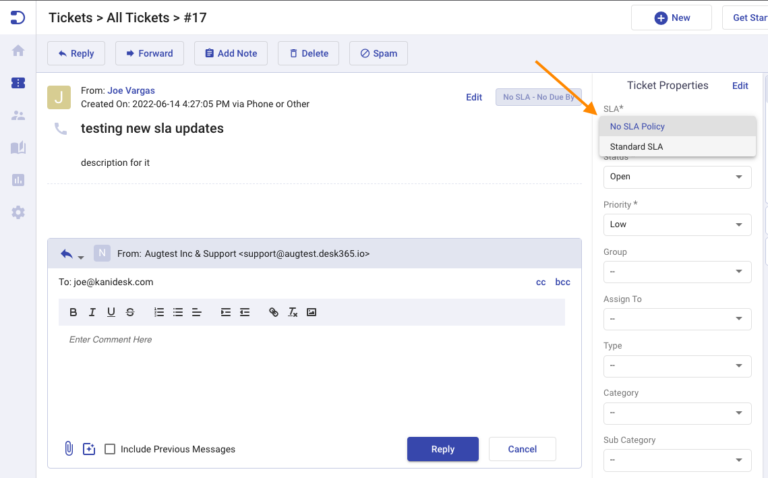Click ticket subject testing new sla updates
Viewport: 768px width, 478px height.
pyautogui.click(x=152, y=128)
